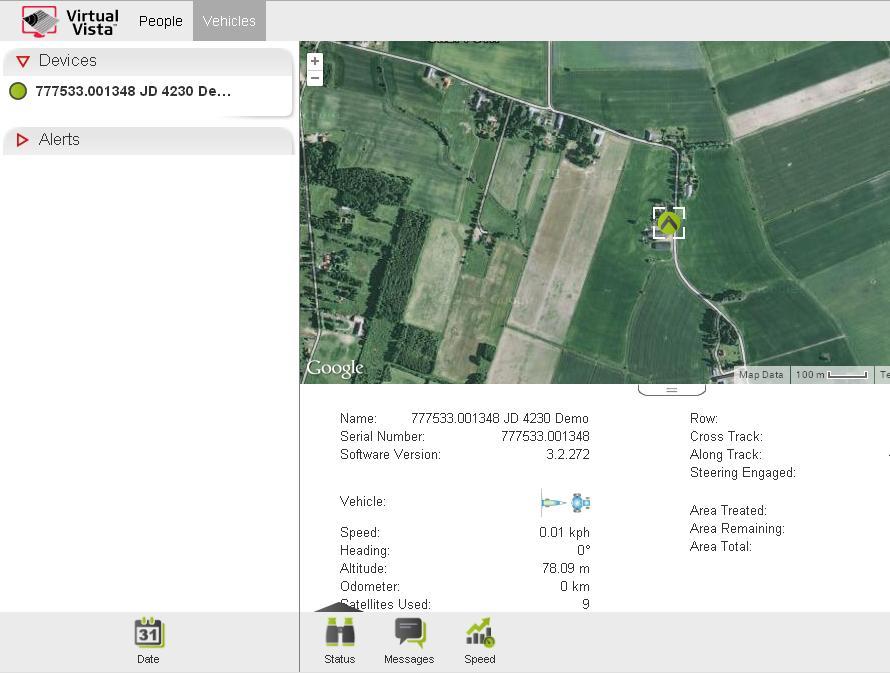Zoom out on the map
This screenshot has width=890, height=673.
click(x=315, y=78)
